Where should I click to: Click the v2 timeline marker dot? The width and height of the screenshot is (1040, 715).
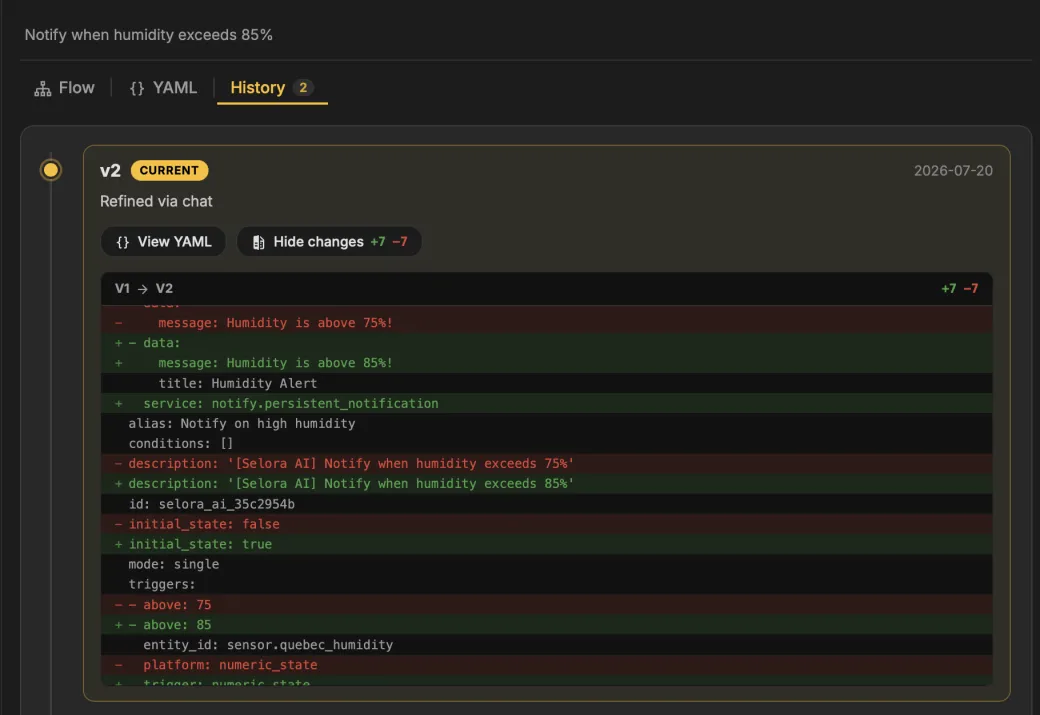click(50, 170)
